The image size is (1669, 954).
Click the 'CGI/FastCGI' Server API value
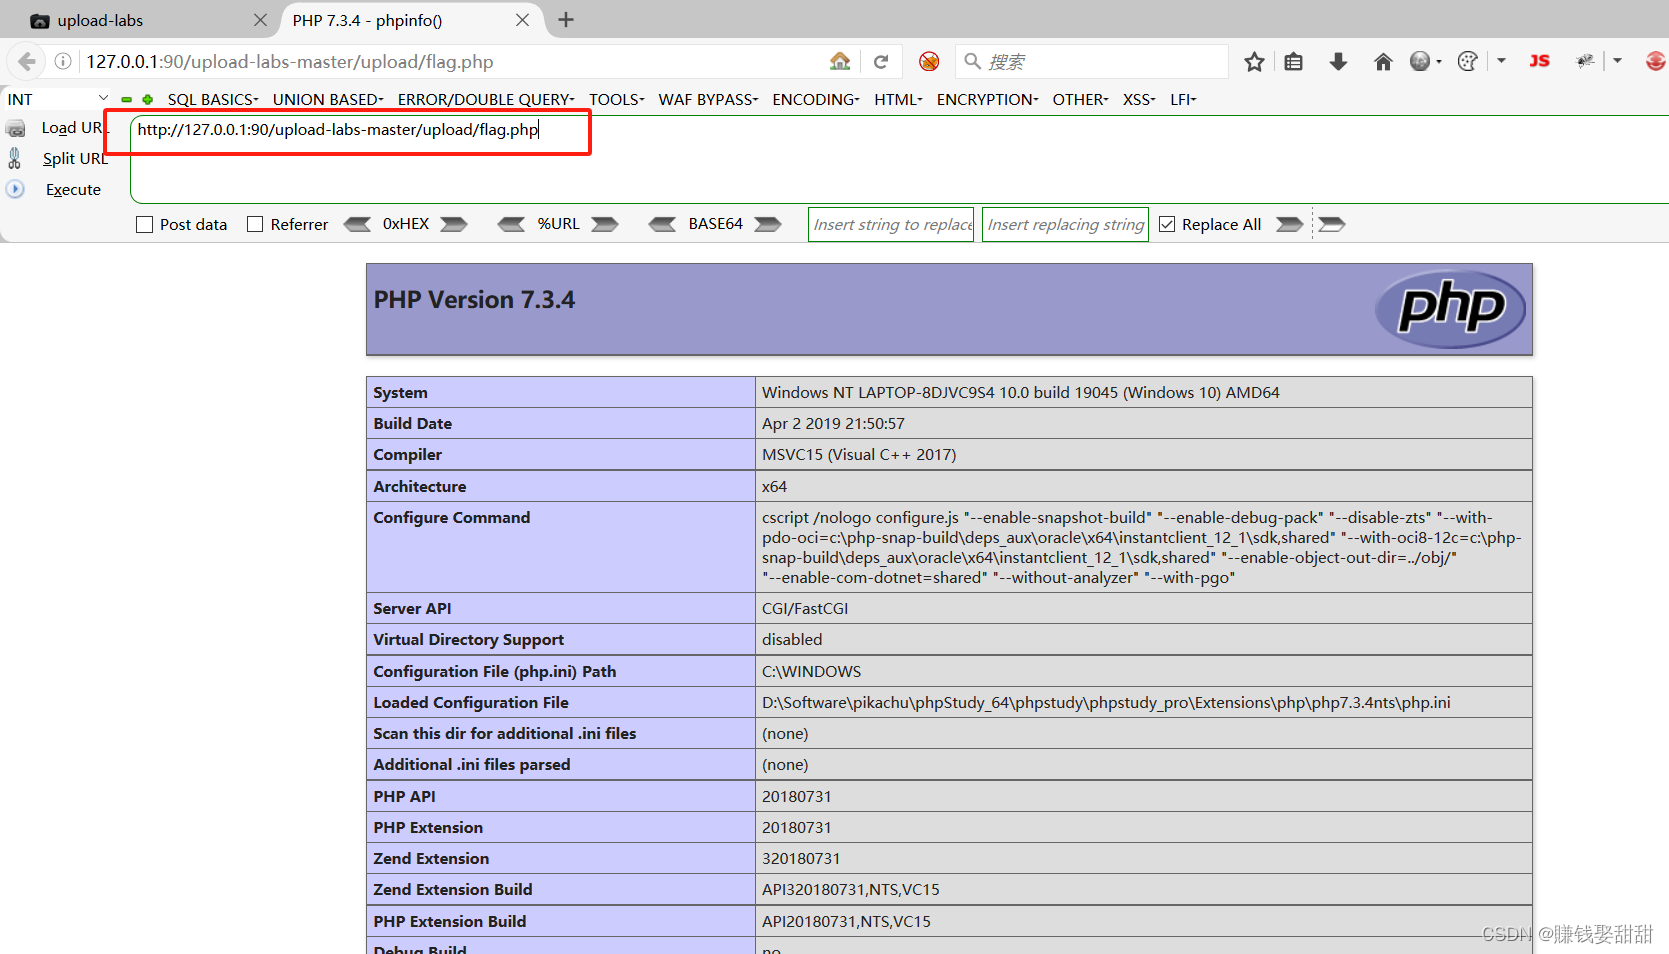click(x=805, y=608)
